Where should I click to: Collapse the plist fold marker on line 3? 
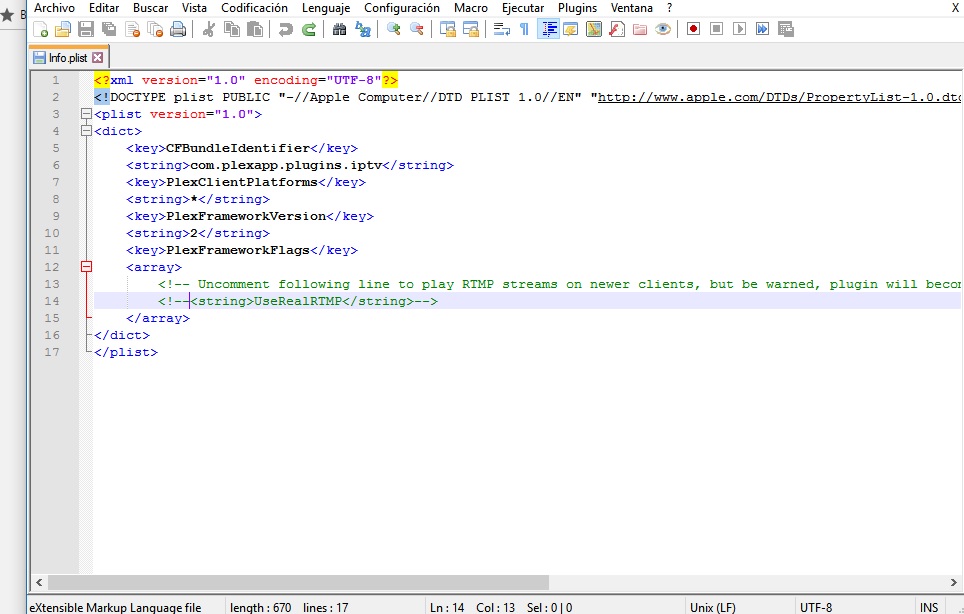point(86,114)
